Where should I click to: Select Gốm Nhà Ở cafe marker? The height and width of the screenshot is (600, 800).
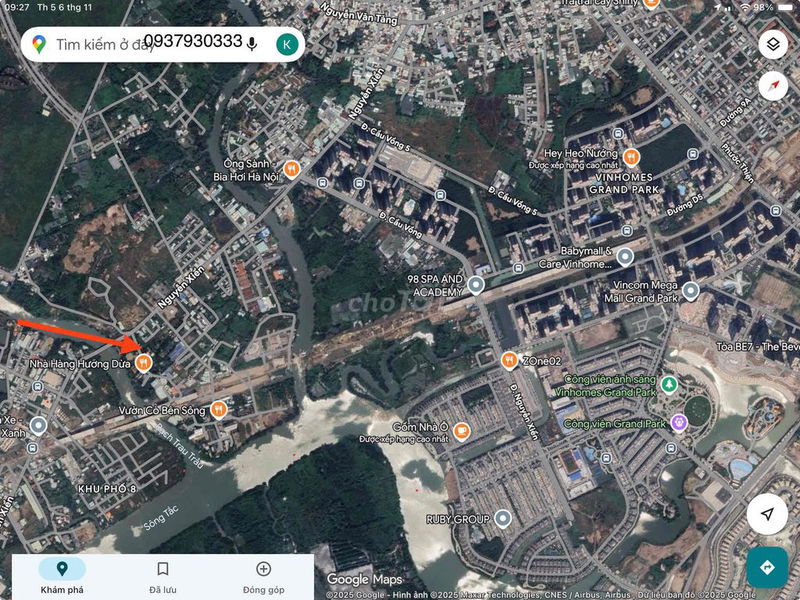click(461, 431)
